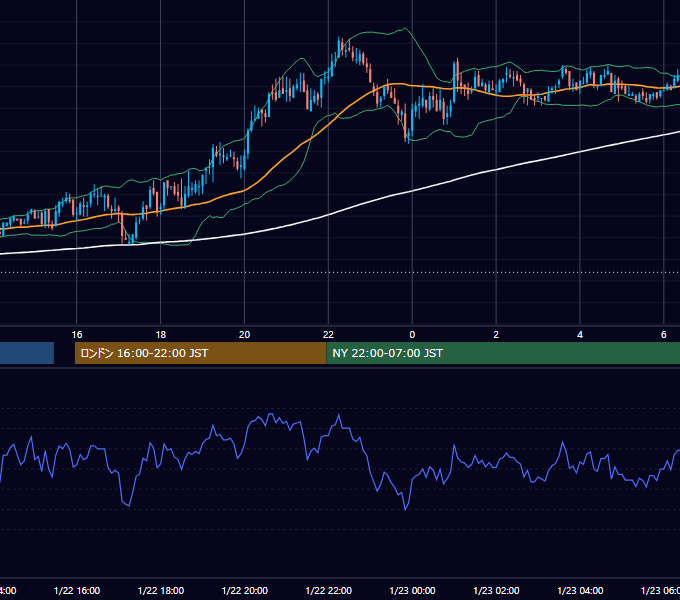The height and width of the screenshot is (600, 680).
Task: Select the 1/22 20:00 date label
Action: click(245, 590)
